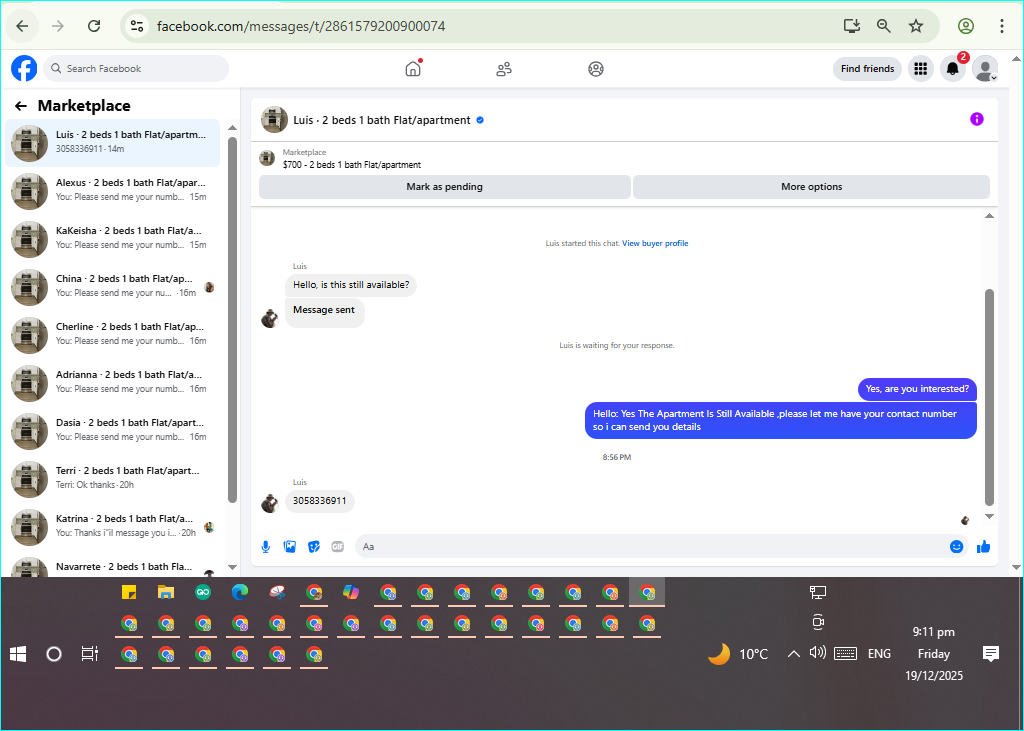This screenshot has width=1024, height=731.
Task: Open the site information icon in the address bar
Action: pos(136,26)
